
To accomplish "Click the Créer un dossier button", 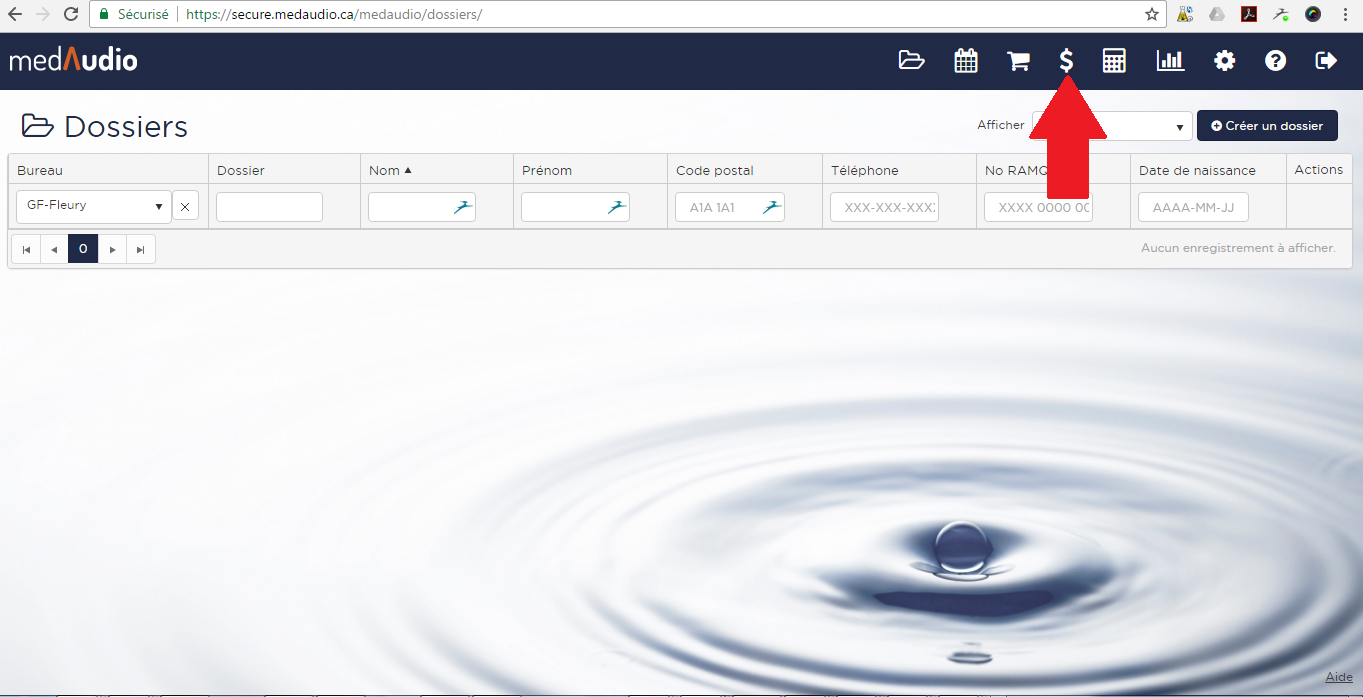I will (x=1266, y=126).
